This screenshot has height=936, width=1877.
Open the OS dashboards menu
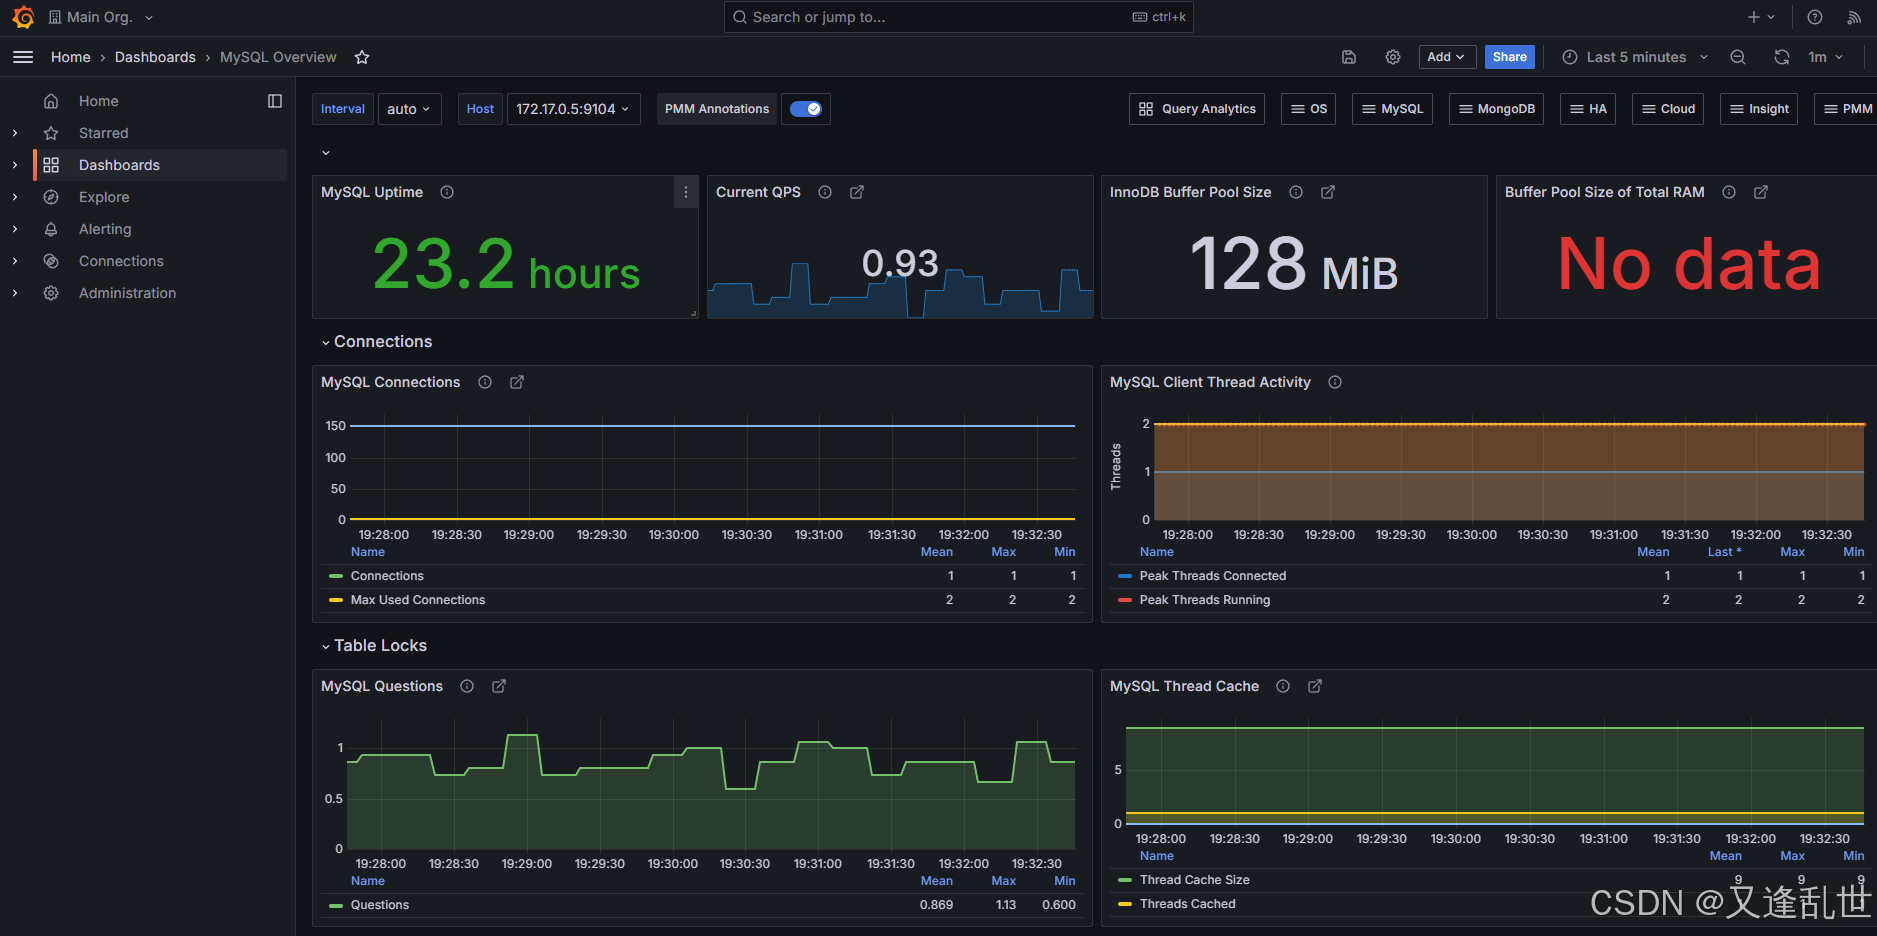click(1308, 109)
